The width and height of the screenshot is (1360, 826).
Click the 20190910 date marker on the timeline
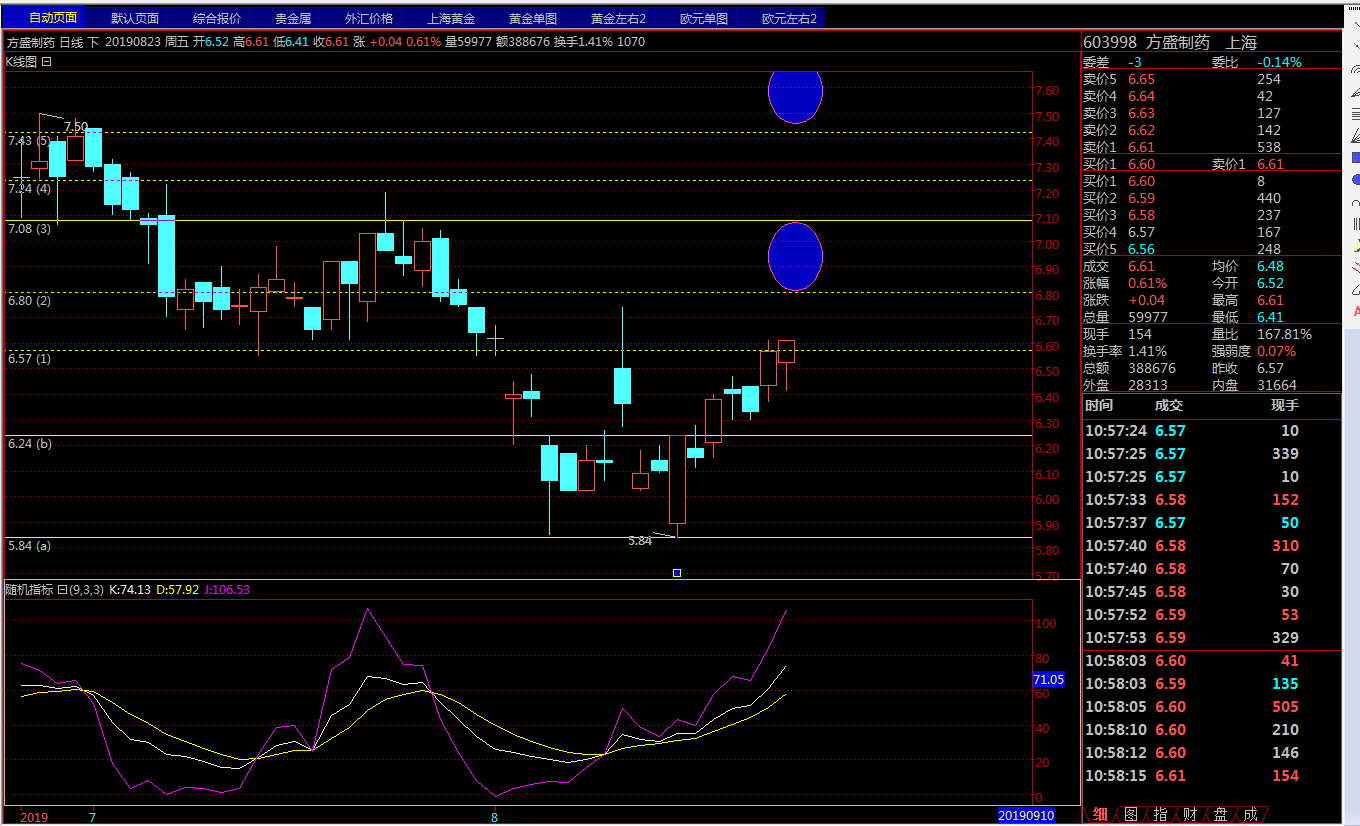pyautogui.click(x=1026, y=815)
